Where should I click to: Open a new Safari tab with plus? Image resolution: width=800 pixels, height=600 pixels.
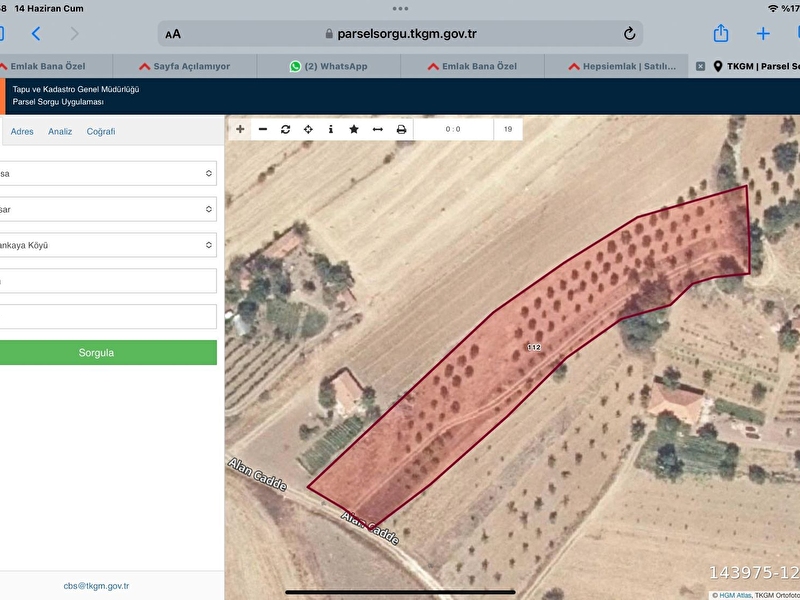(763, 34)
